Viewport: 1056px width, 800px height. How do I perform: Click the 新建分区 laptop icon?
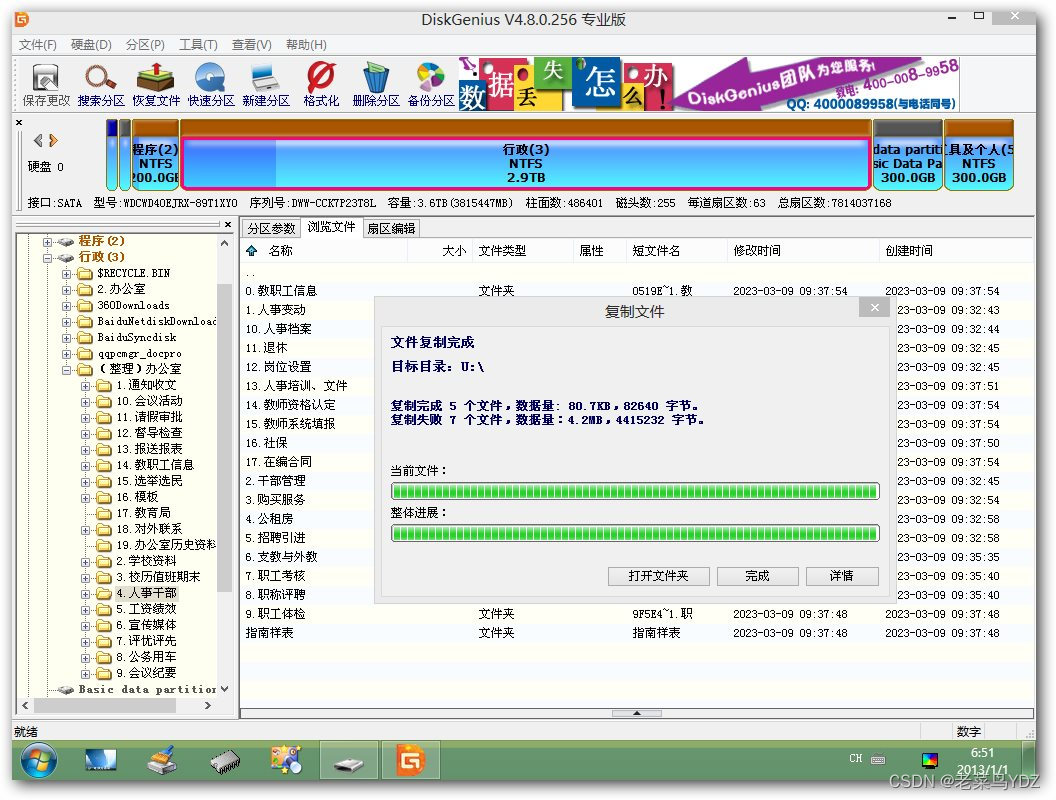pyautogui.click(x=266, y=85)
